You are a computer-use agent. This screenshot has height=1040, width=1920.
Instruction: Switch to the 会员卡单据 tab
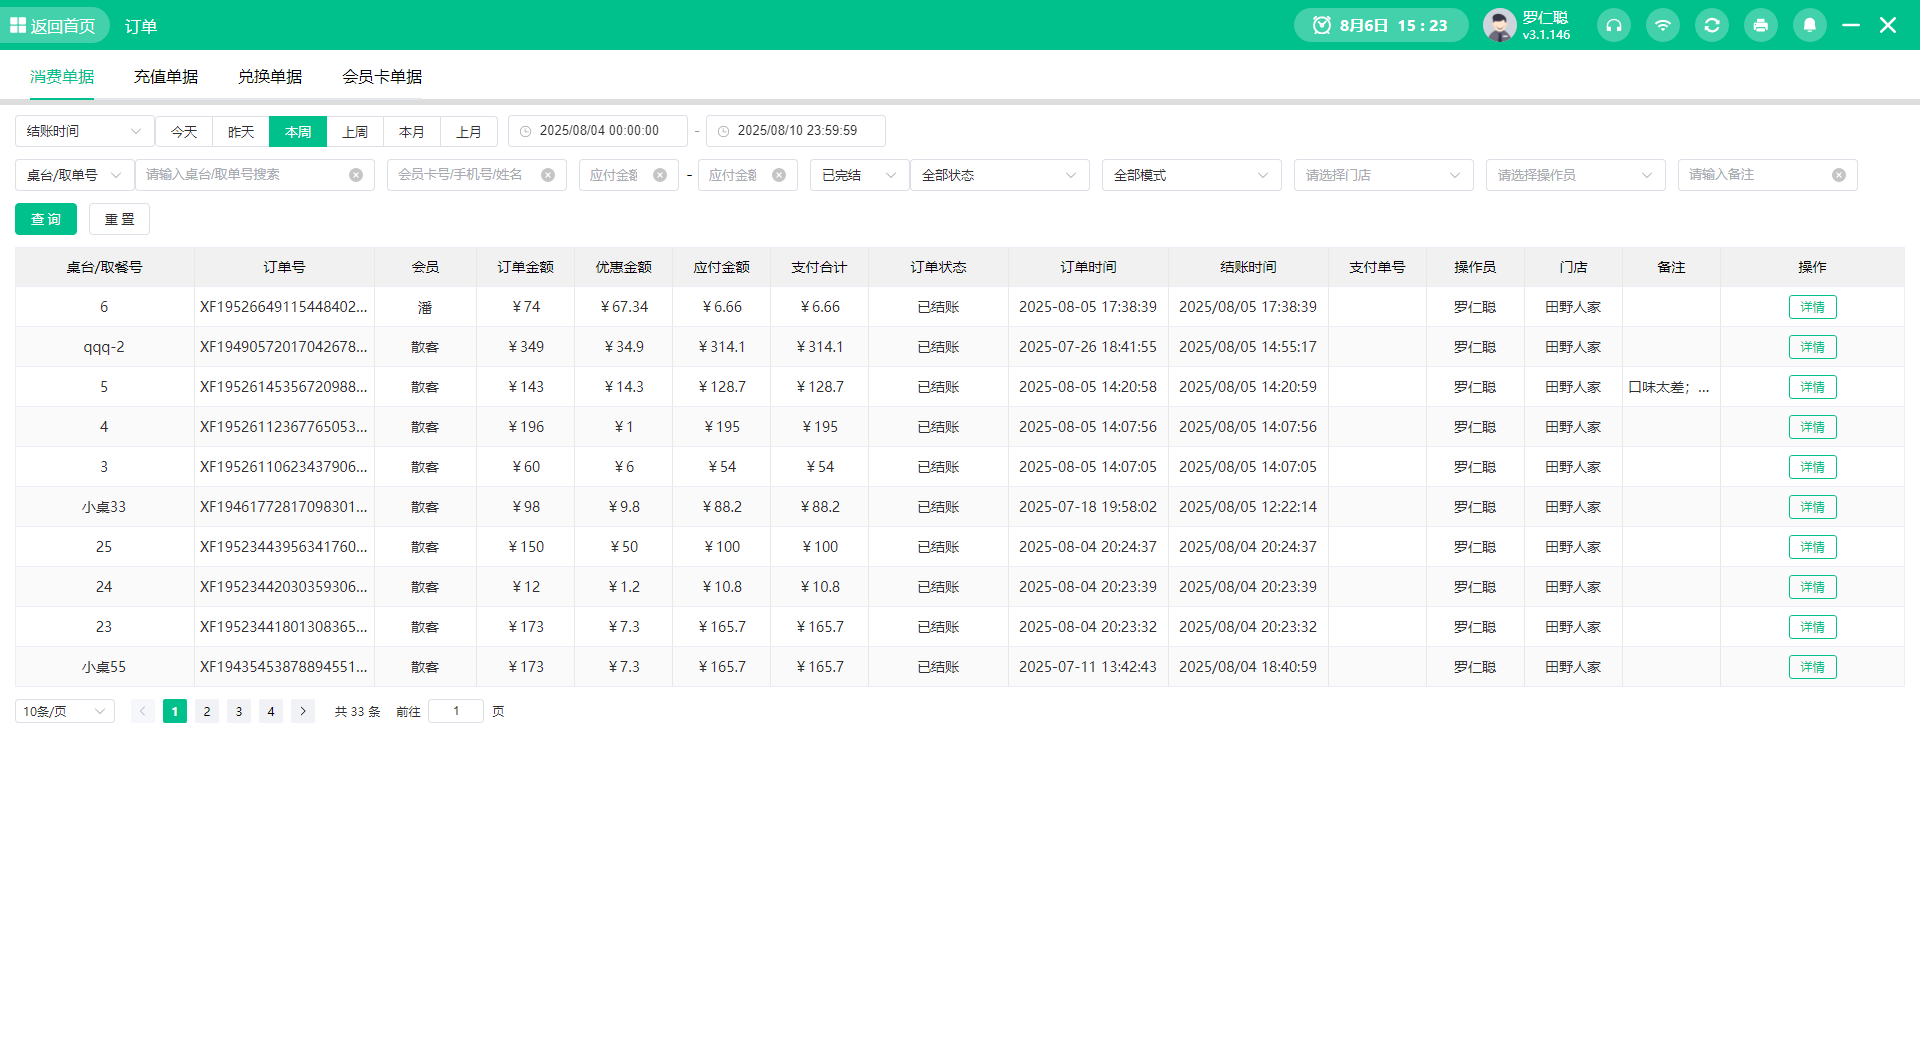382,77
